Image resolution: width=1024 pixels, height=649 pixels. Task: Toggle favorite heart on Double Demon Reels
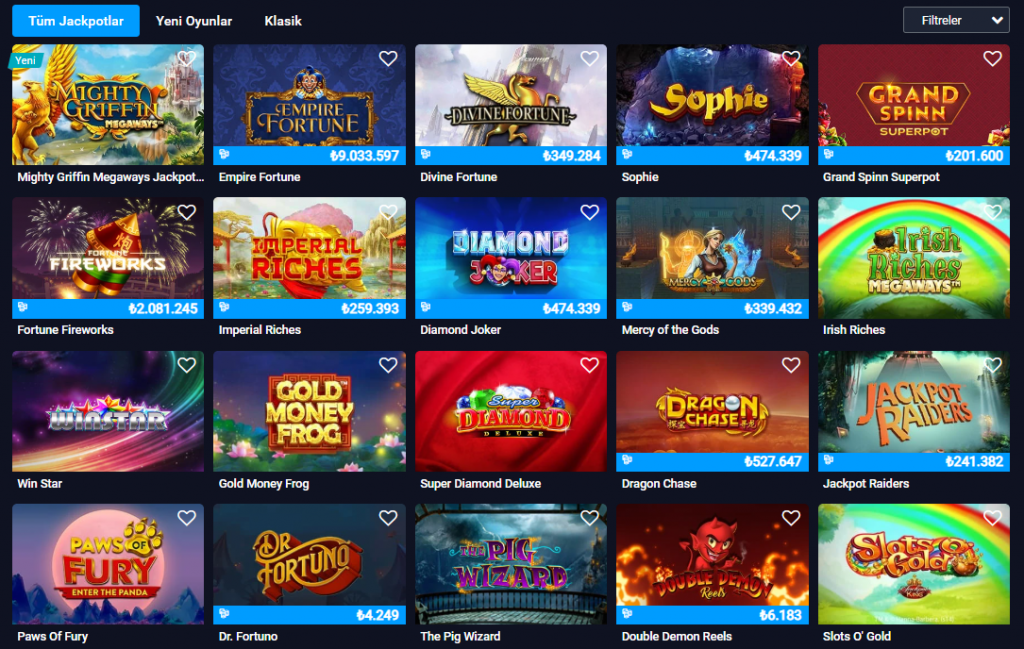pos(791,518)
